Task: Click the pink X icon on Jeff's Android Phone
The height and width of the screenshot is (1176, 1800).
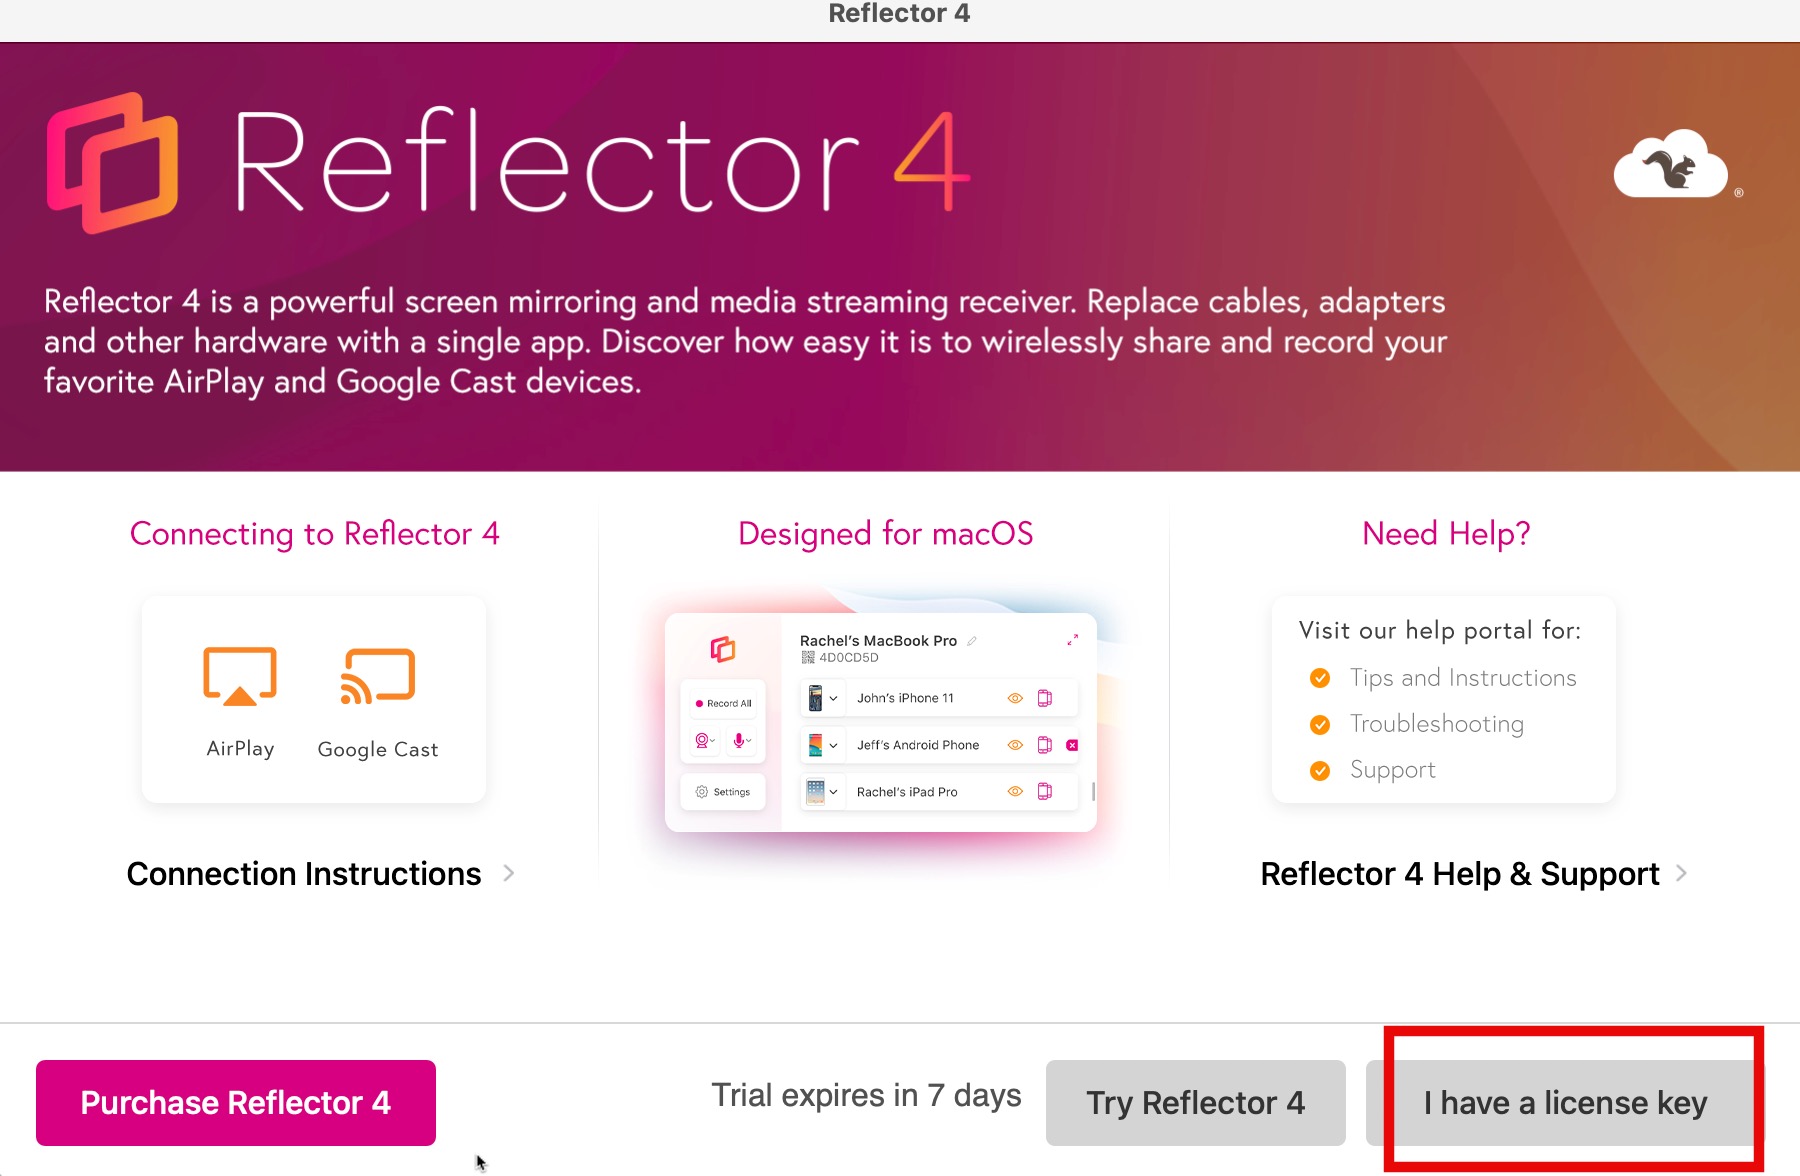Action: coord(1072,745)
